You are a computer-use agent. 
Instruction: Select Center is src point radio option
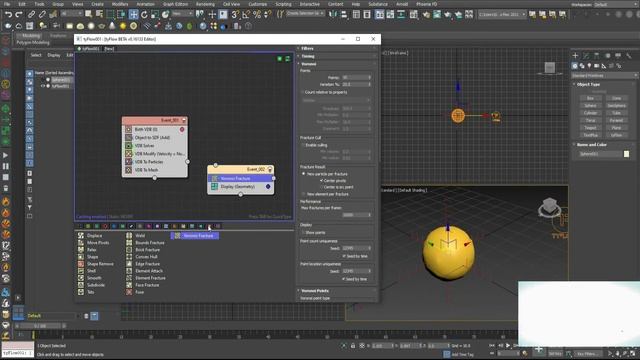coord(321,187)
